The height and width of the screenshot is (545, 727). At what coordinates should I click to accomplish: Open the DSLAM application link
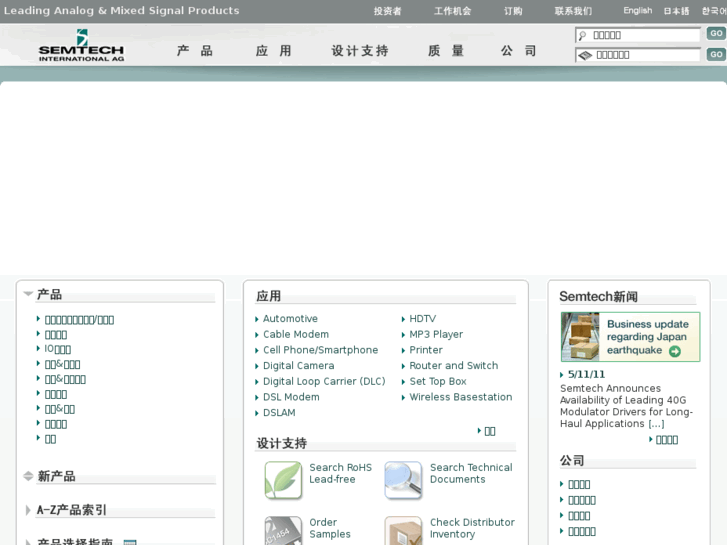(x=279, y=413)
